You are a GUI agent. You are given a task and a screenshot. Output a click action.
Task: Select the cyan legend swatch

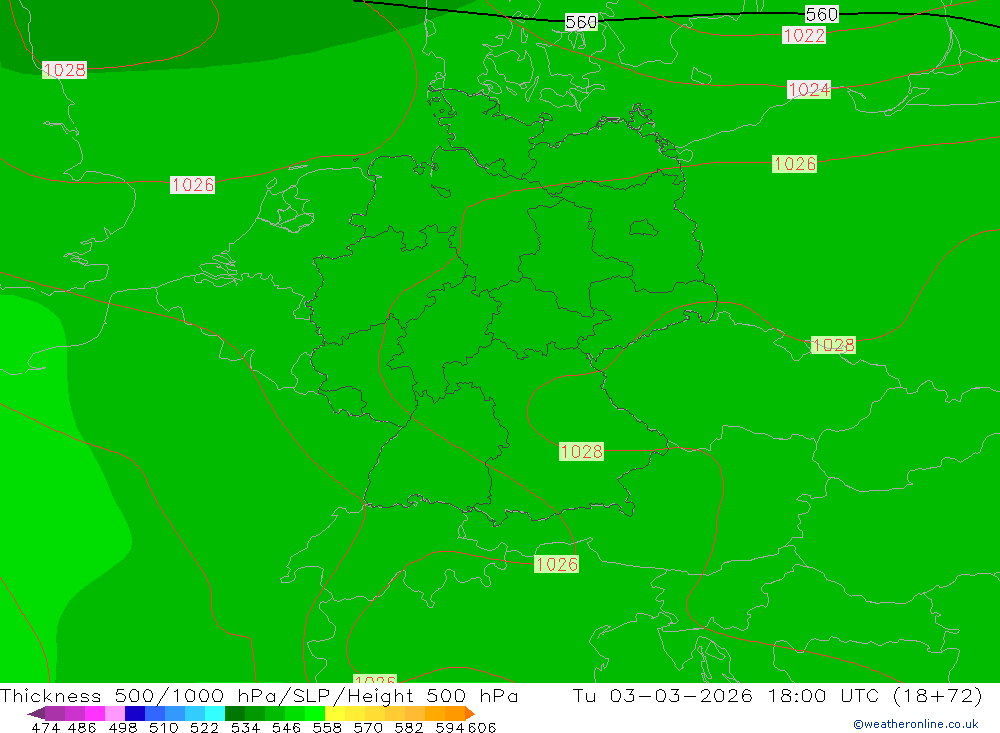(x=215, y=713)
